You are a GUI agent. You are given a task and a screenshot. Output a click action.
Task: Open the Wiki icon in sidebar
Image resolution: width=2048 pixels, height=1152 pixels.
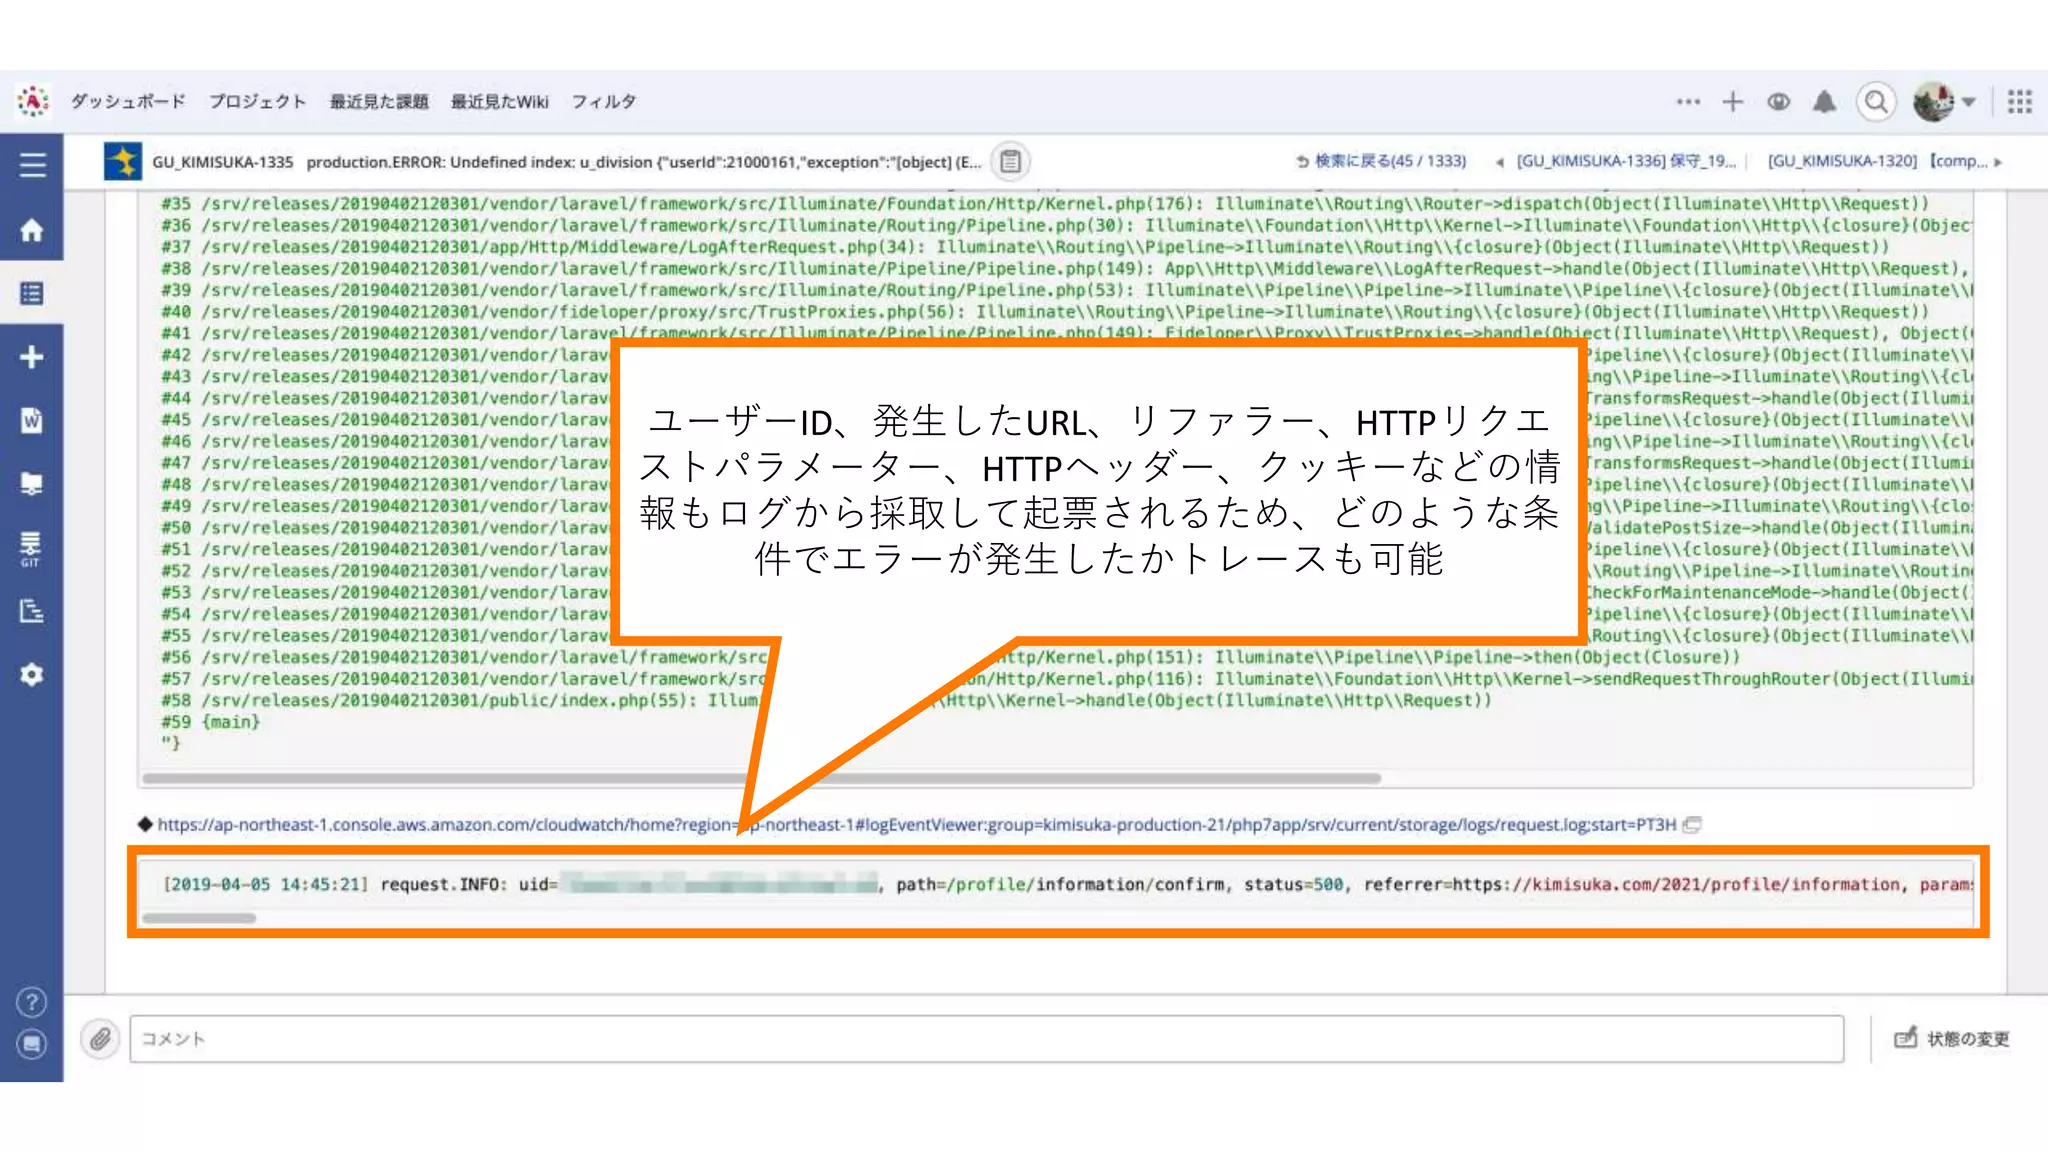pos(32,420)
